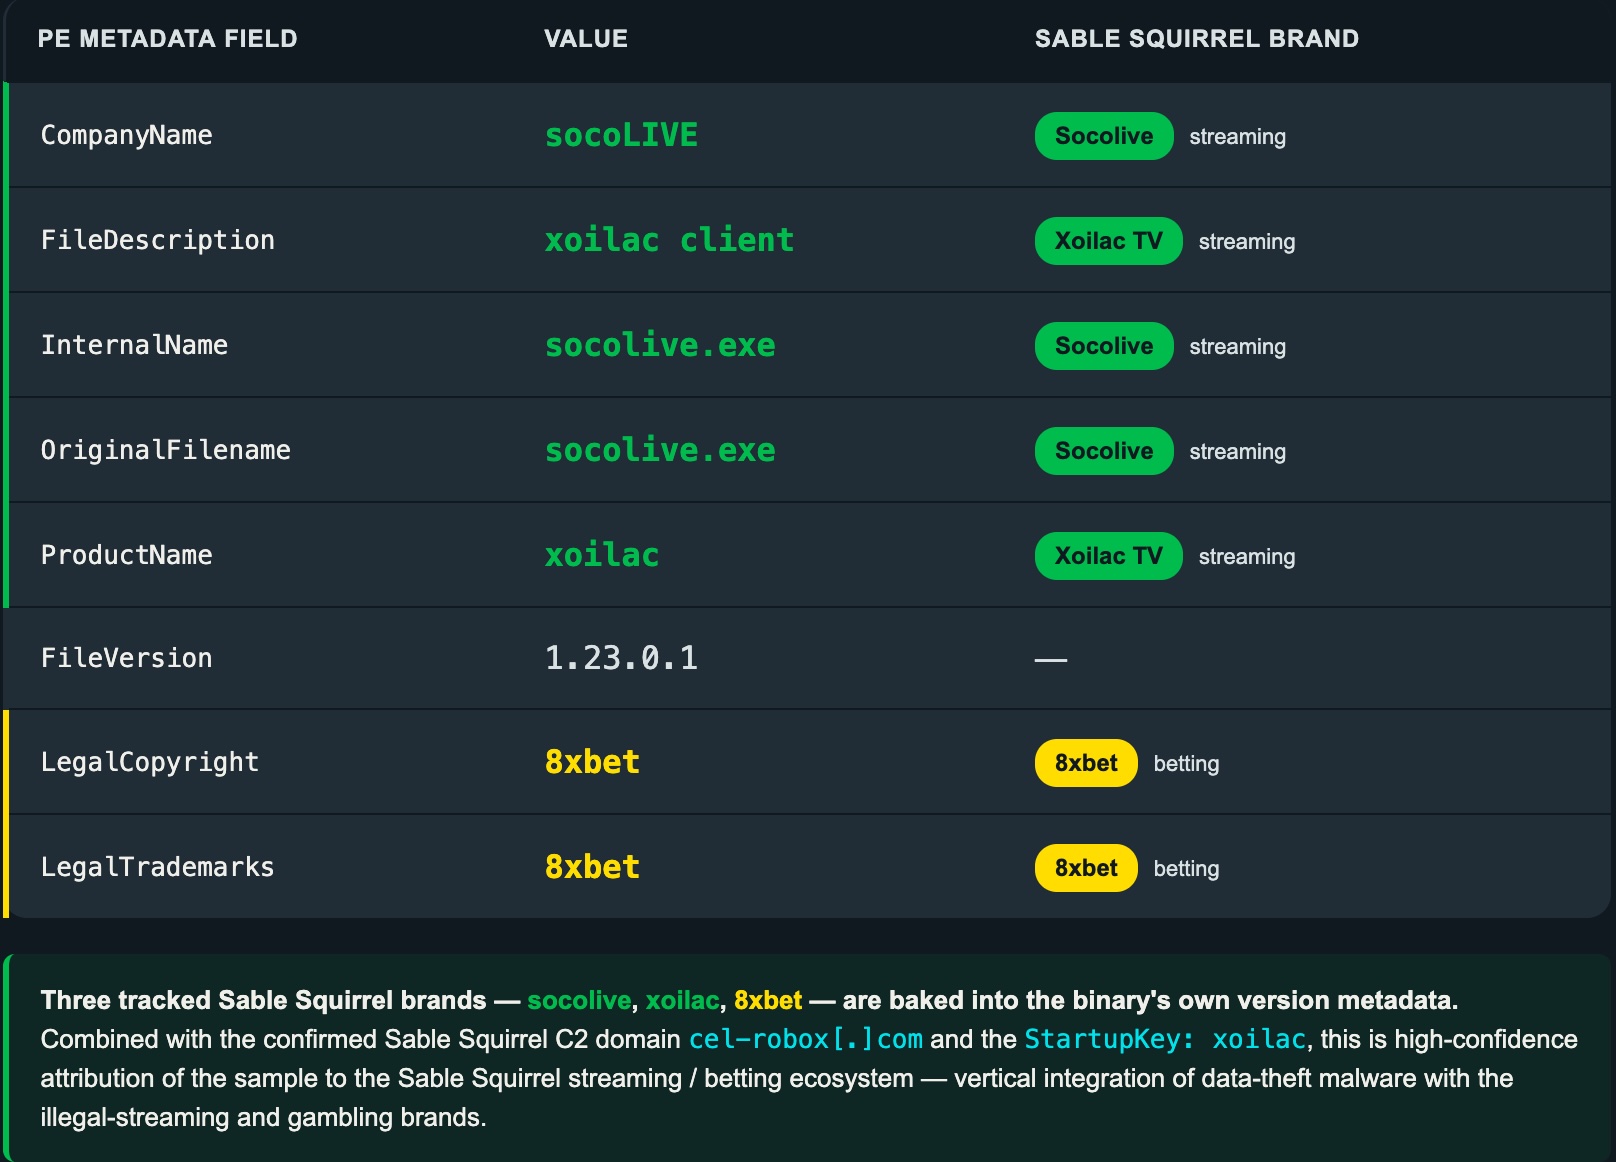
Task: Click the Socolive badge in InternalName row
Action: point(1104,346)
